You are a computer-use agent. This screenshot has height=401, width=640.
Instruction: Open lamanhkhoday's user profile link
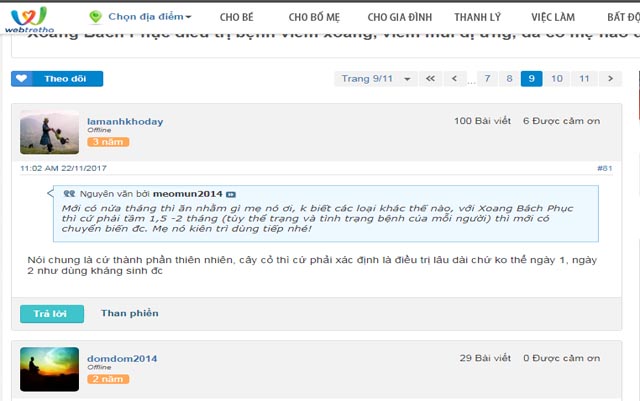[x=124, y=121]
